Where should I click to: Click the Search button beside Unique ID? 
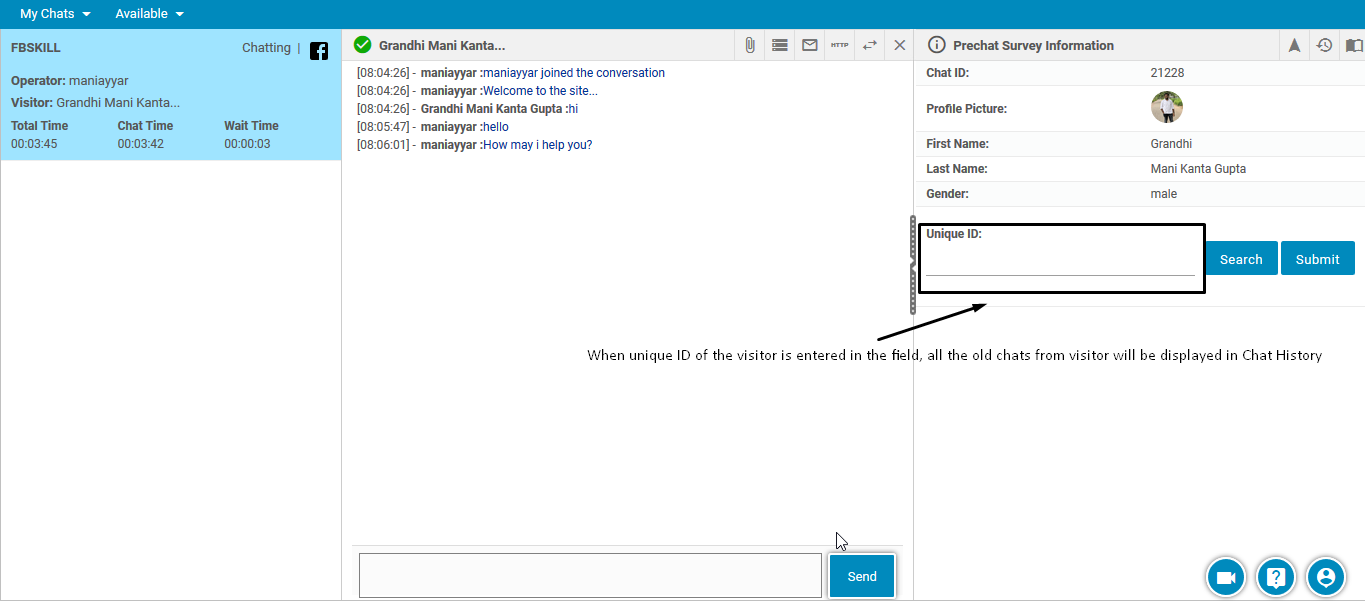point(1241,259)
